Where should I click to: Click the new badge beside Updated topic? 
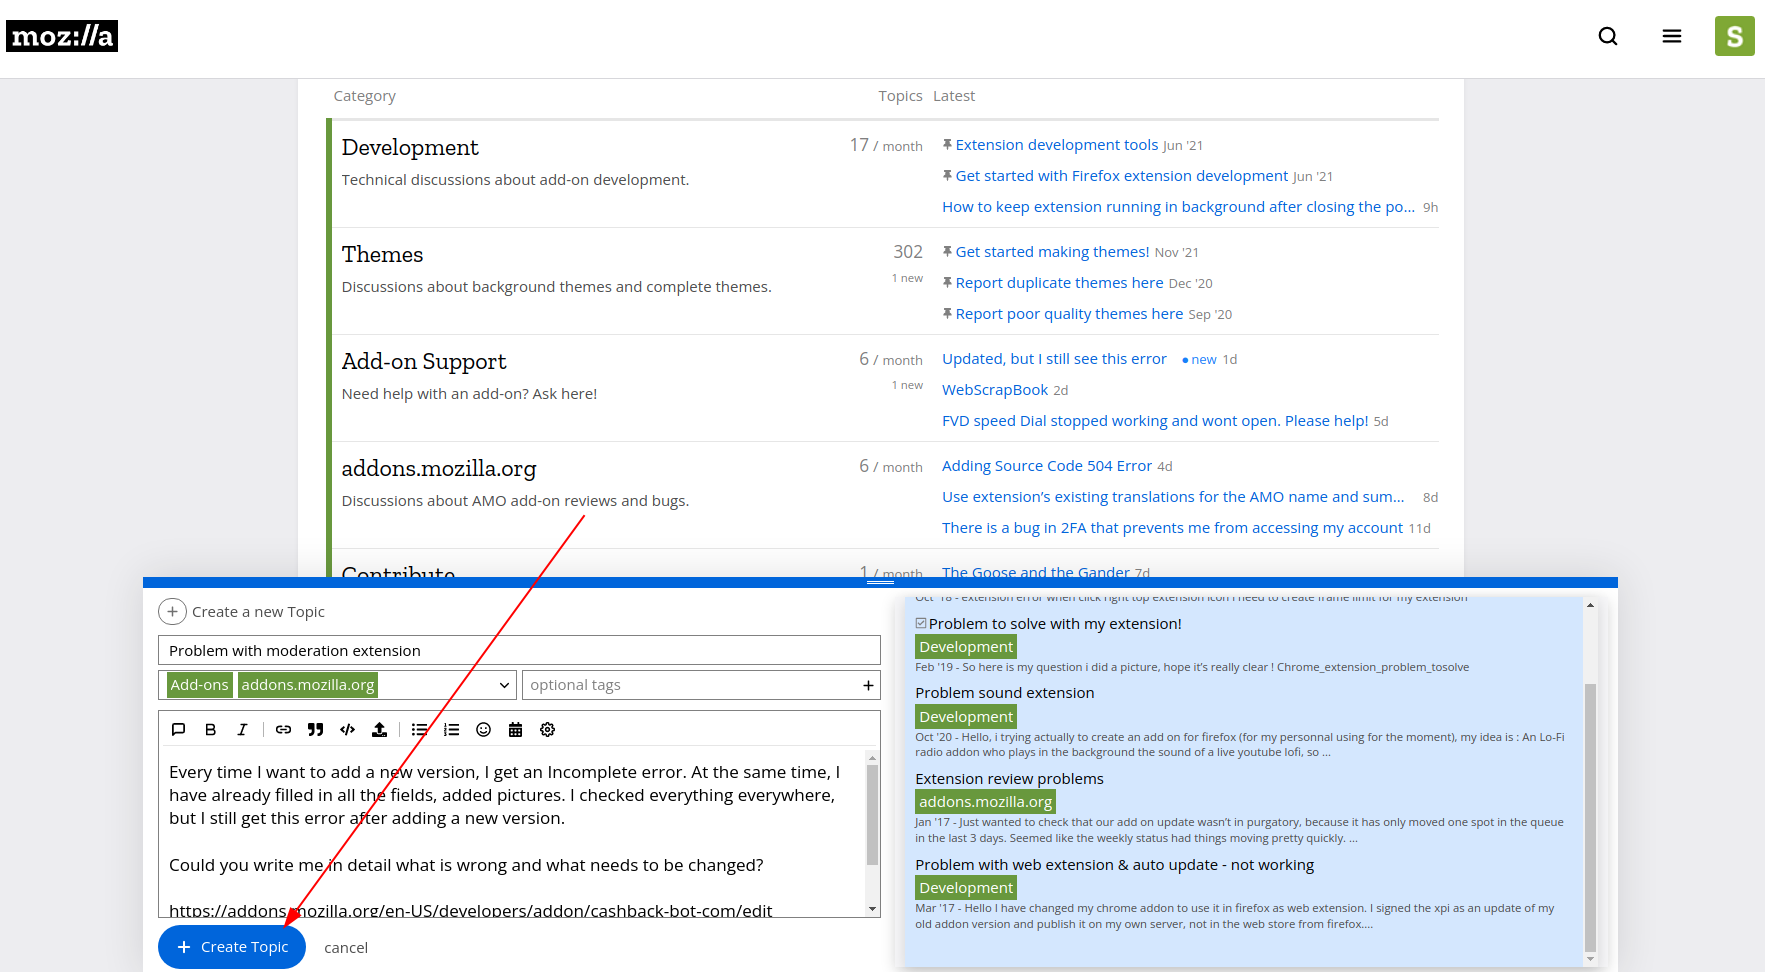tap(1199, 360)
